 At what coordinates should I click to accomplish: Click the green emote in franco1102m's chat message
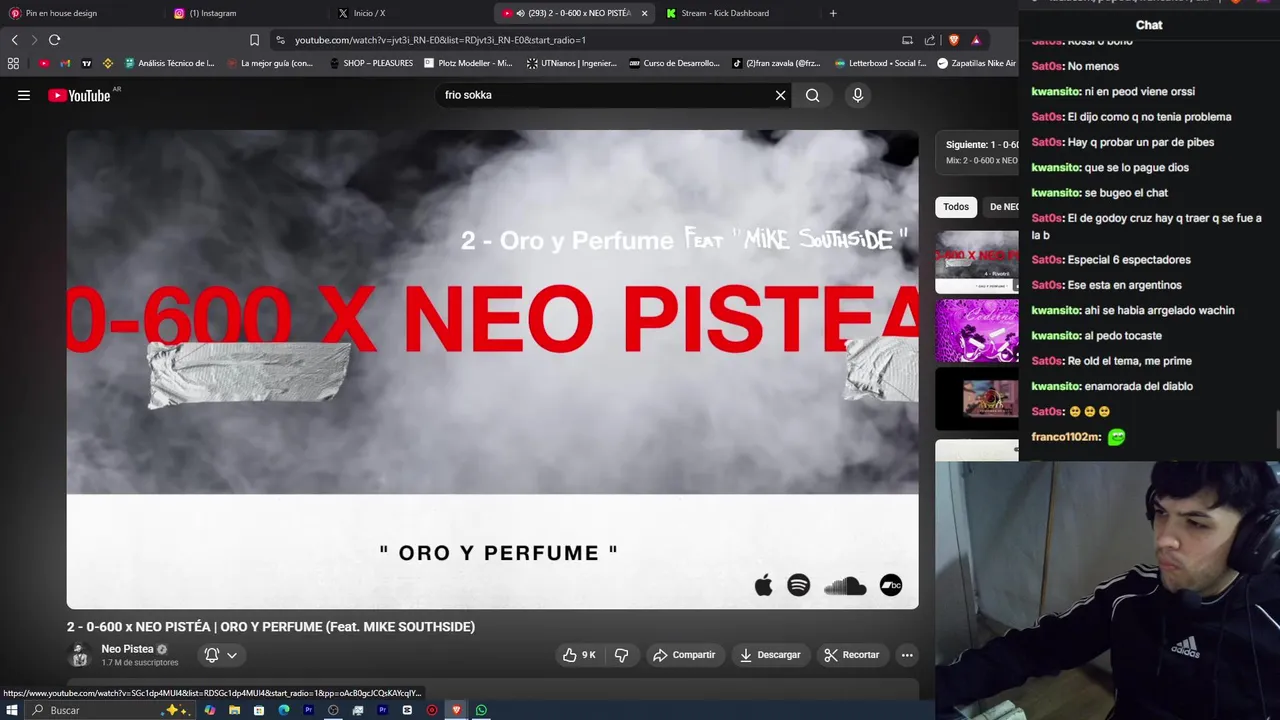pos(1116,437)
